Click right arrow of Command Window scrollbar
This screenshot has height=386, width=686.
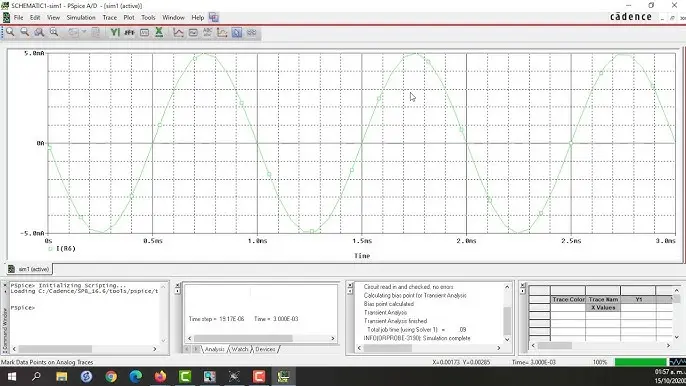(154, 349)
